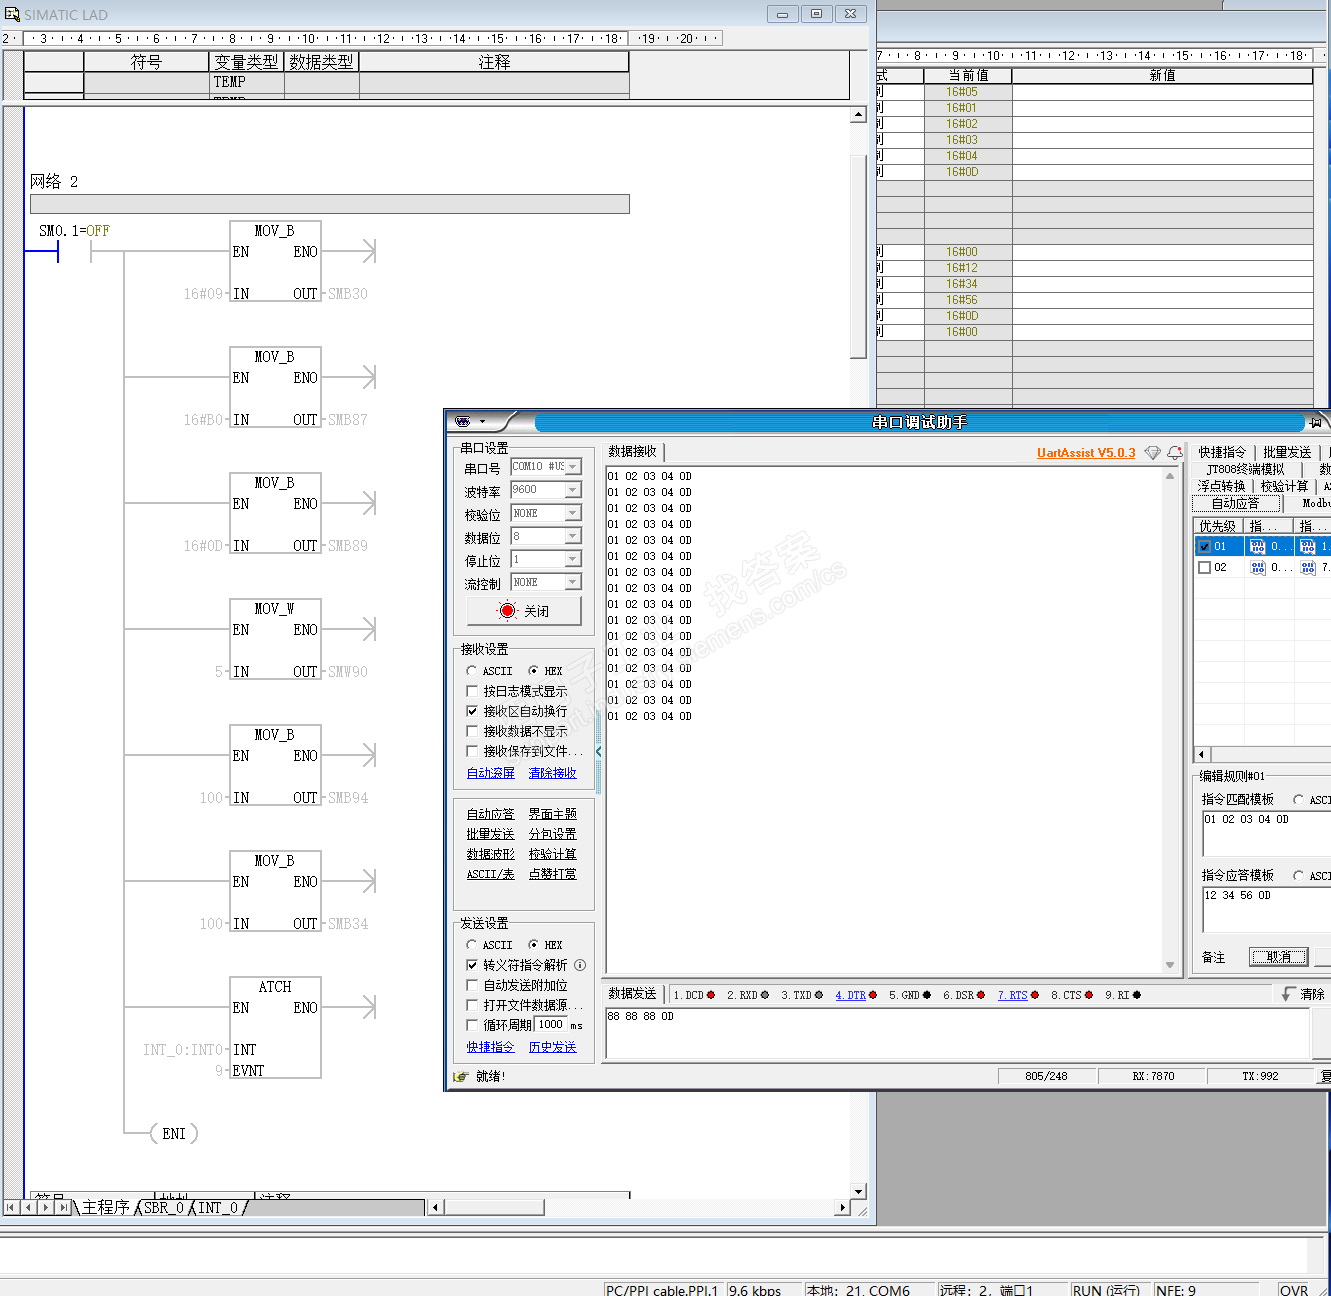Viewport: 1331px width, 1296px height.
Task: Click the notification bell icon
Action: point(1175,453)
